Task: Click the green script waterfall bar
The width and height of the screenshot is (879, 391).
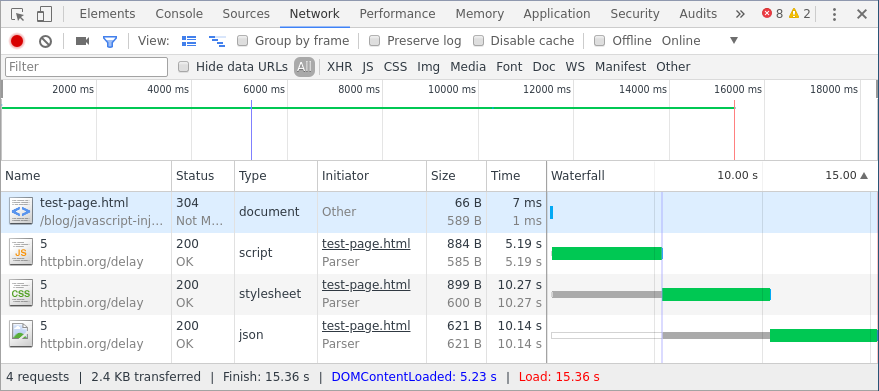Action: pos(607,254)
